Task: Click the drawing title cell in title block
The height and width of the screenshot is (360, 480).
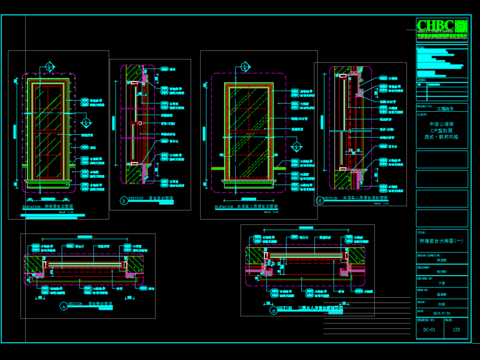Action: pyautogui.click(x=442, y=241)
